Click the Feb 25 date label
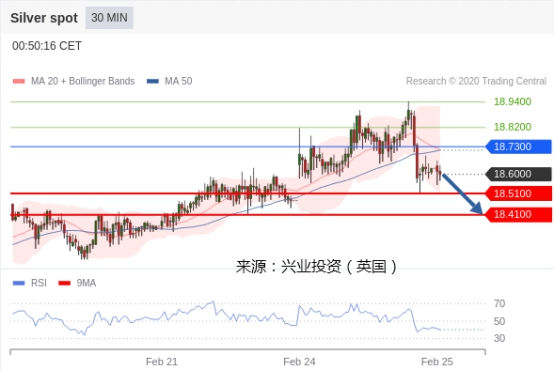554x371 pixels. click(437, 362)
